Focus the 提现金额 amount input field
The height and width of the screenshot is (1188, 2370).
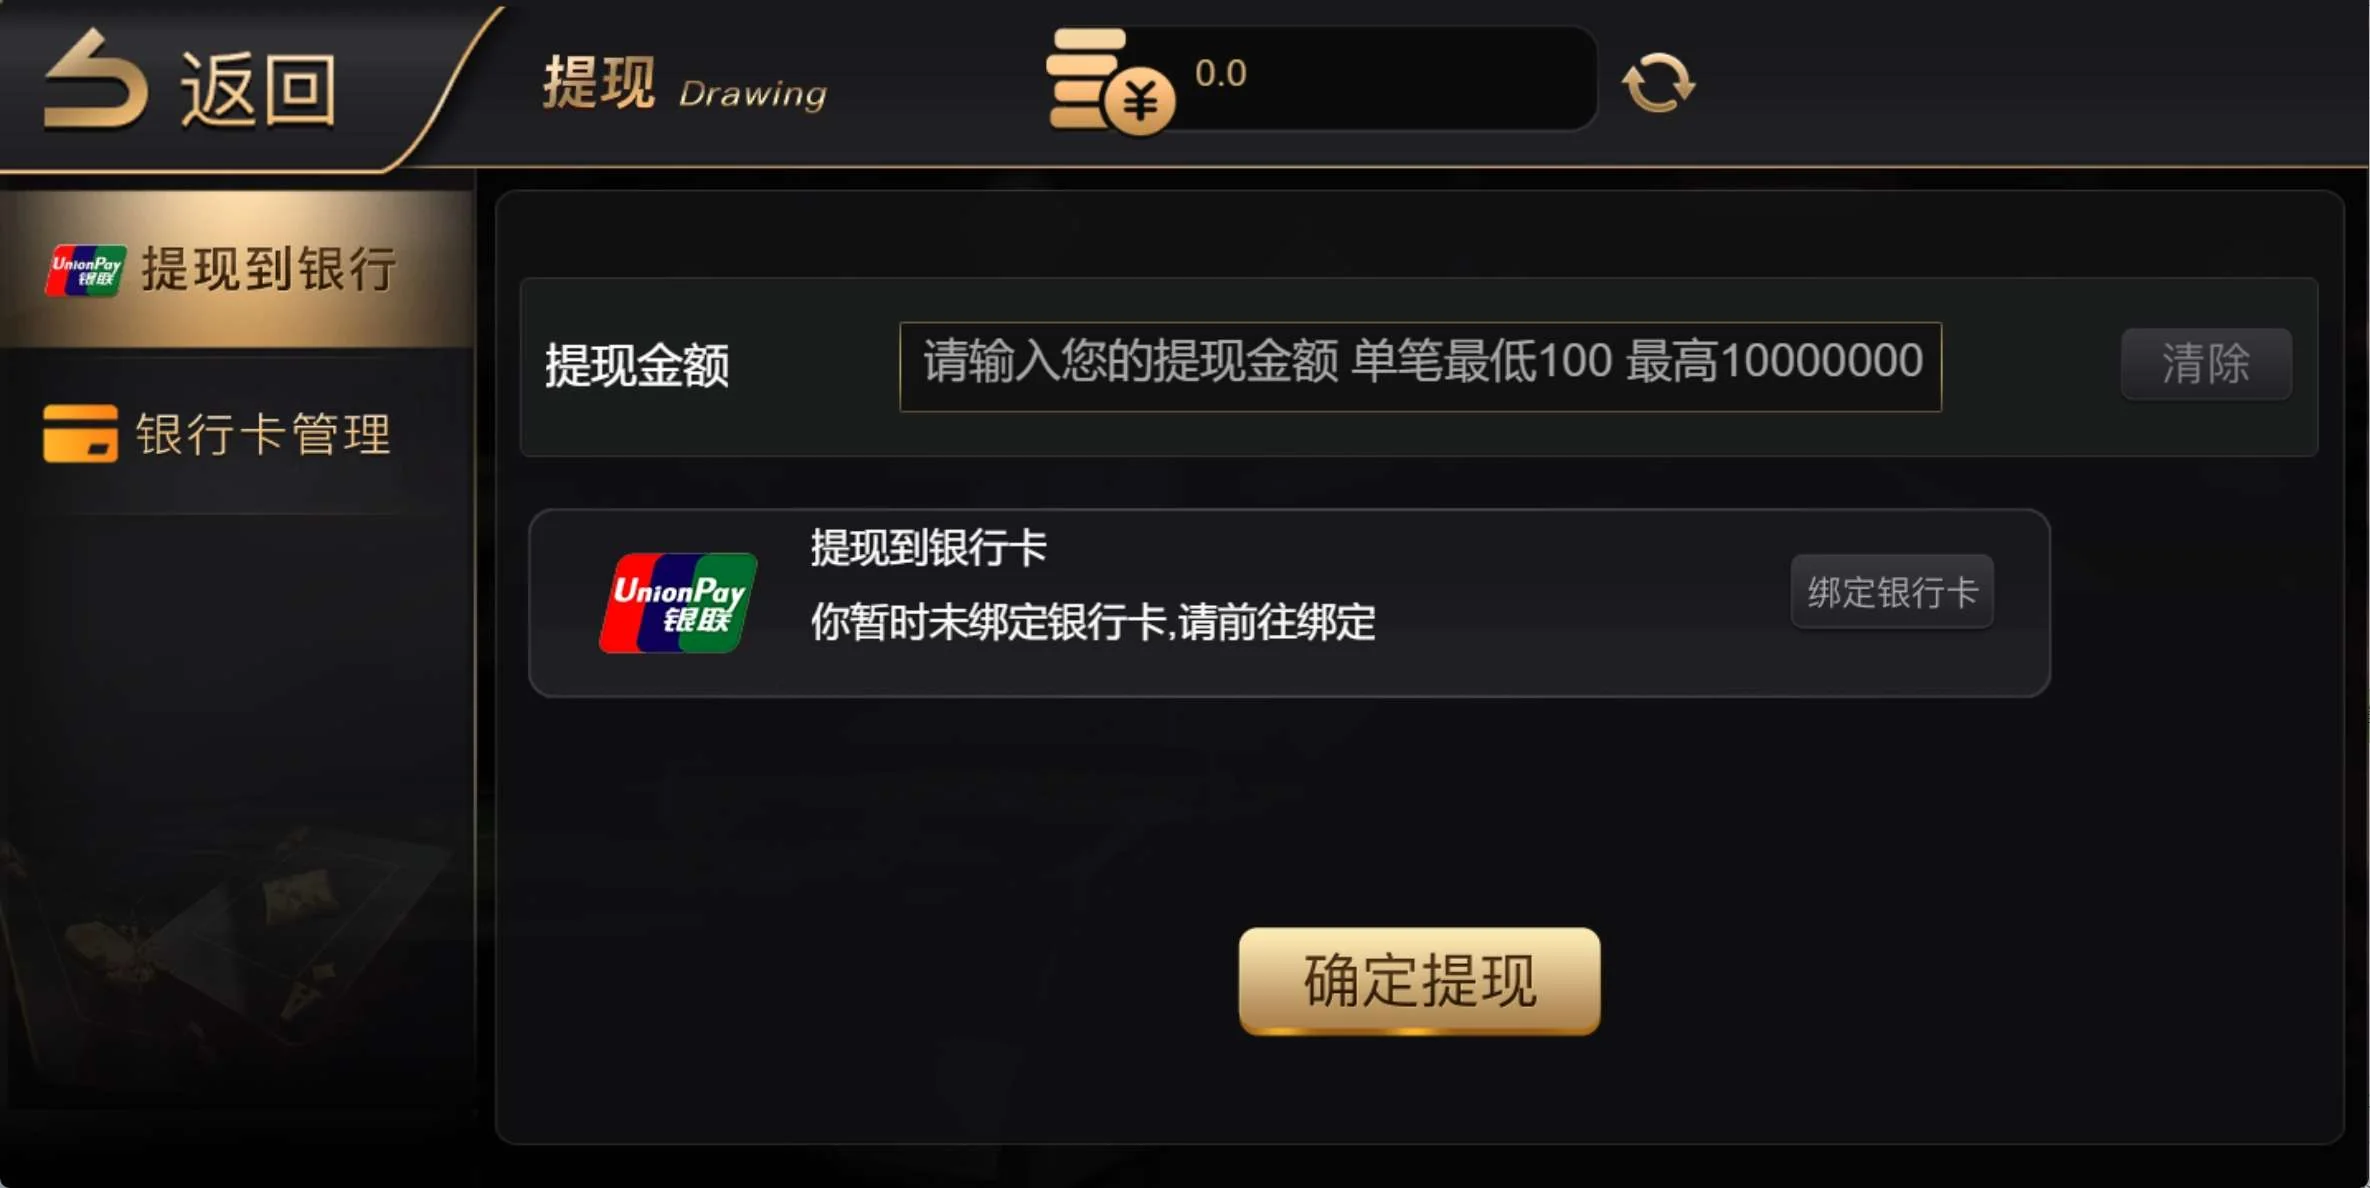1420,366
